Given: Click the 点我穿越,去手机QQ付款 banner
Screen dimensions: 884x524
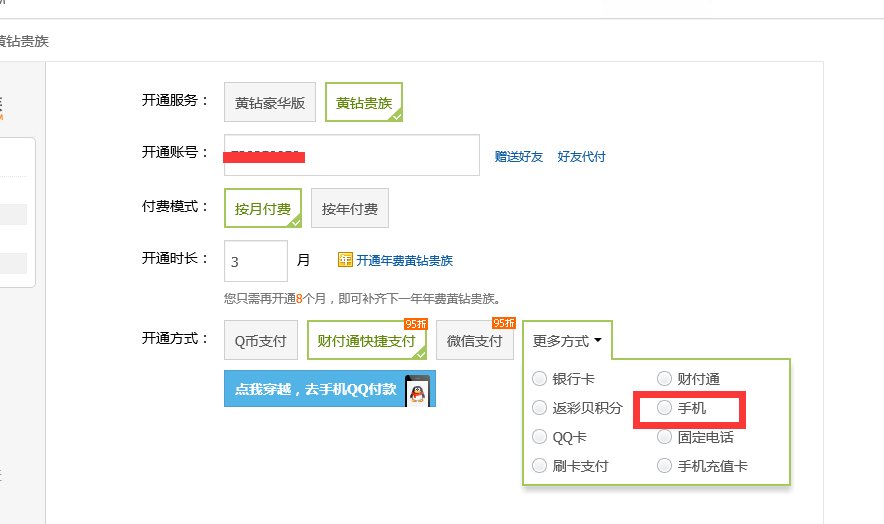Looking at the screenshot, I should (x=330, y=389).
